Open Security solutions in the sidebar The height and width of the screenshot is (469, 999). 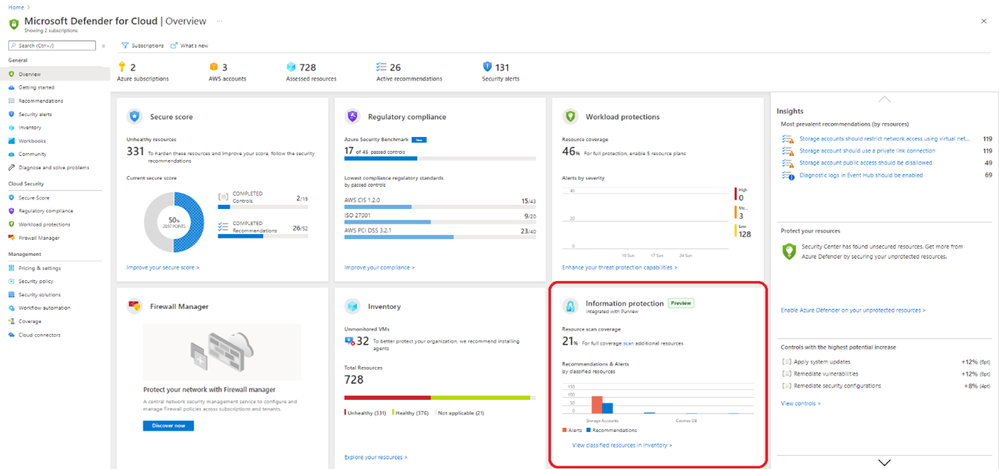[40, 294]
